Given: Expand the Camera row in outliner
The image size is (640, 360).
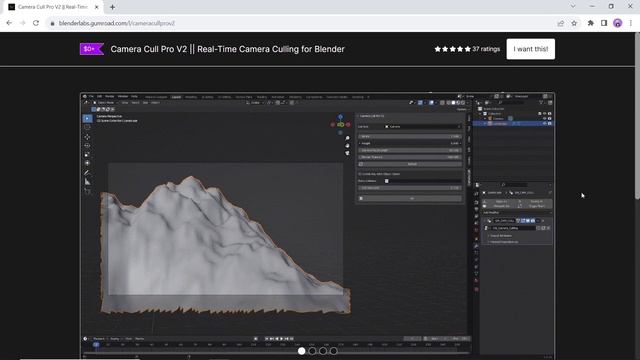Looking at the screenshot, I should [485, 118].
